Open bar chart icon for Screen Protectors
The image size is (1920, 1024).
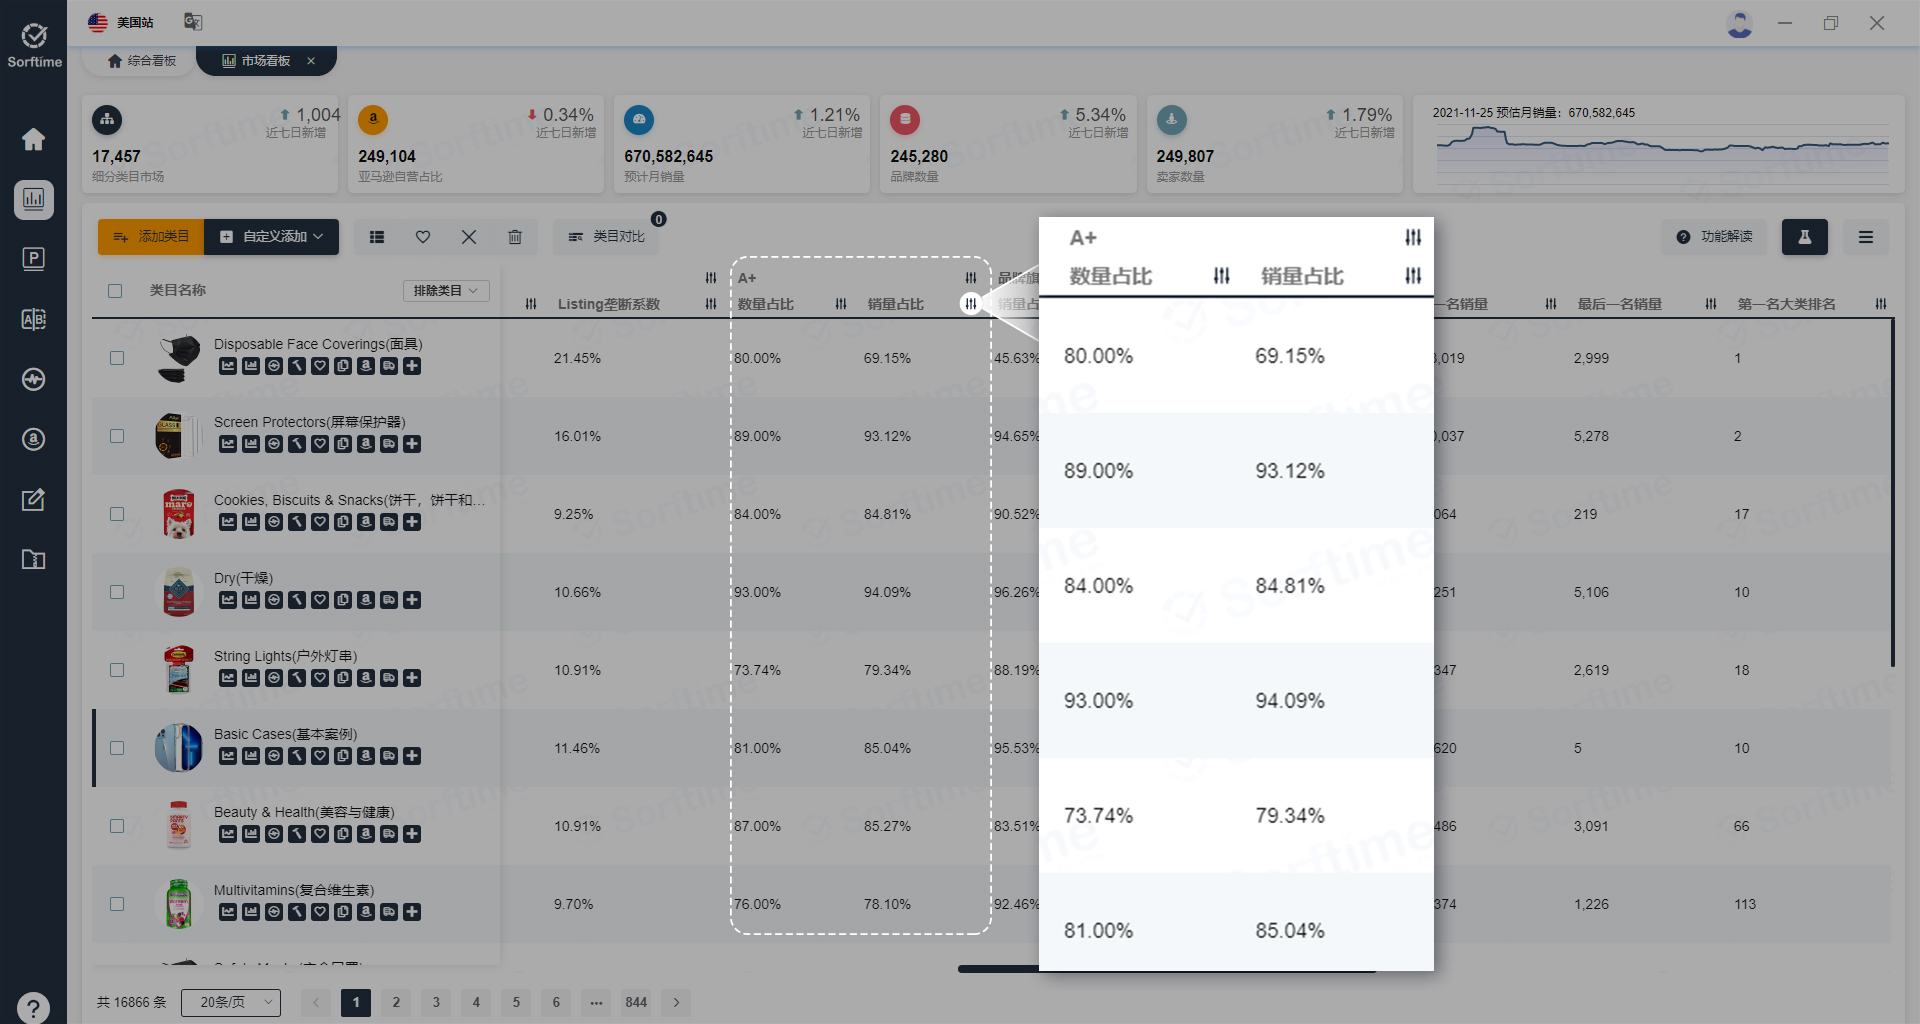[251, 444]
